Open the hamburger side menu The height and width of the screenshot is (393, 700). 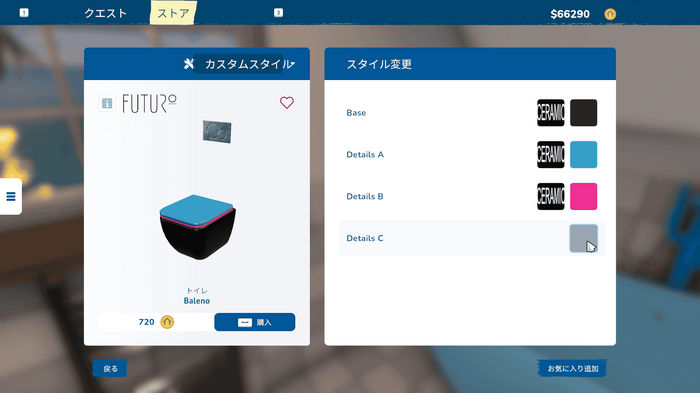11,196
